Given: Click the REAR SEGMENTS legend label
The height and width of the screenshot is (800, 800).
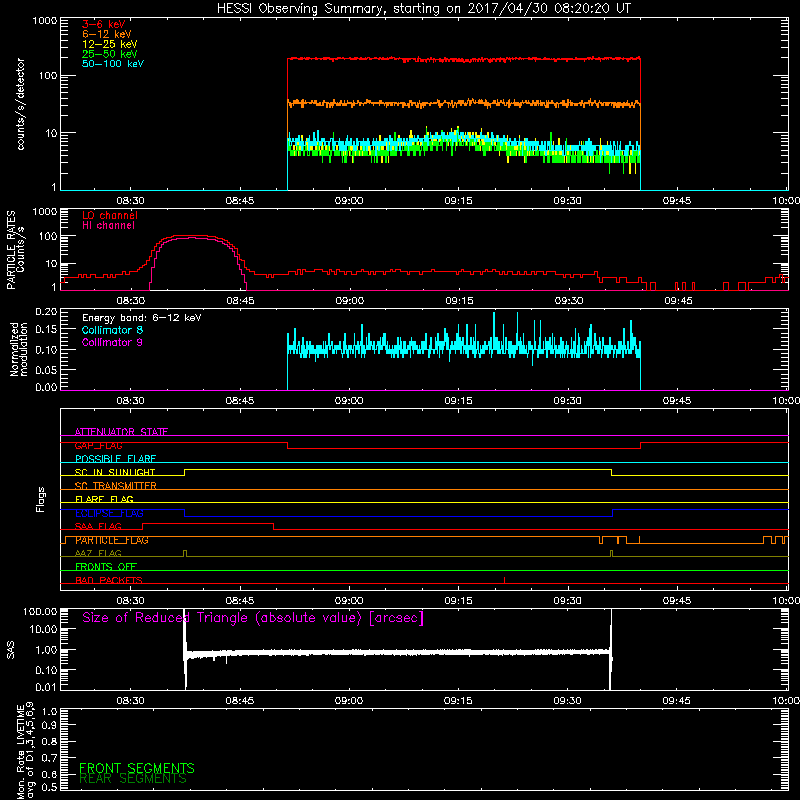Looking at the screenshot, I should tap(133, 779).
